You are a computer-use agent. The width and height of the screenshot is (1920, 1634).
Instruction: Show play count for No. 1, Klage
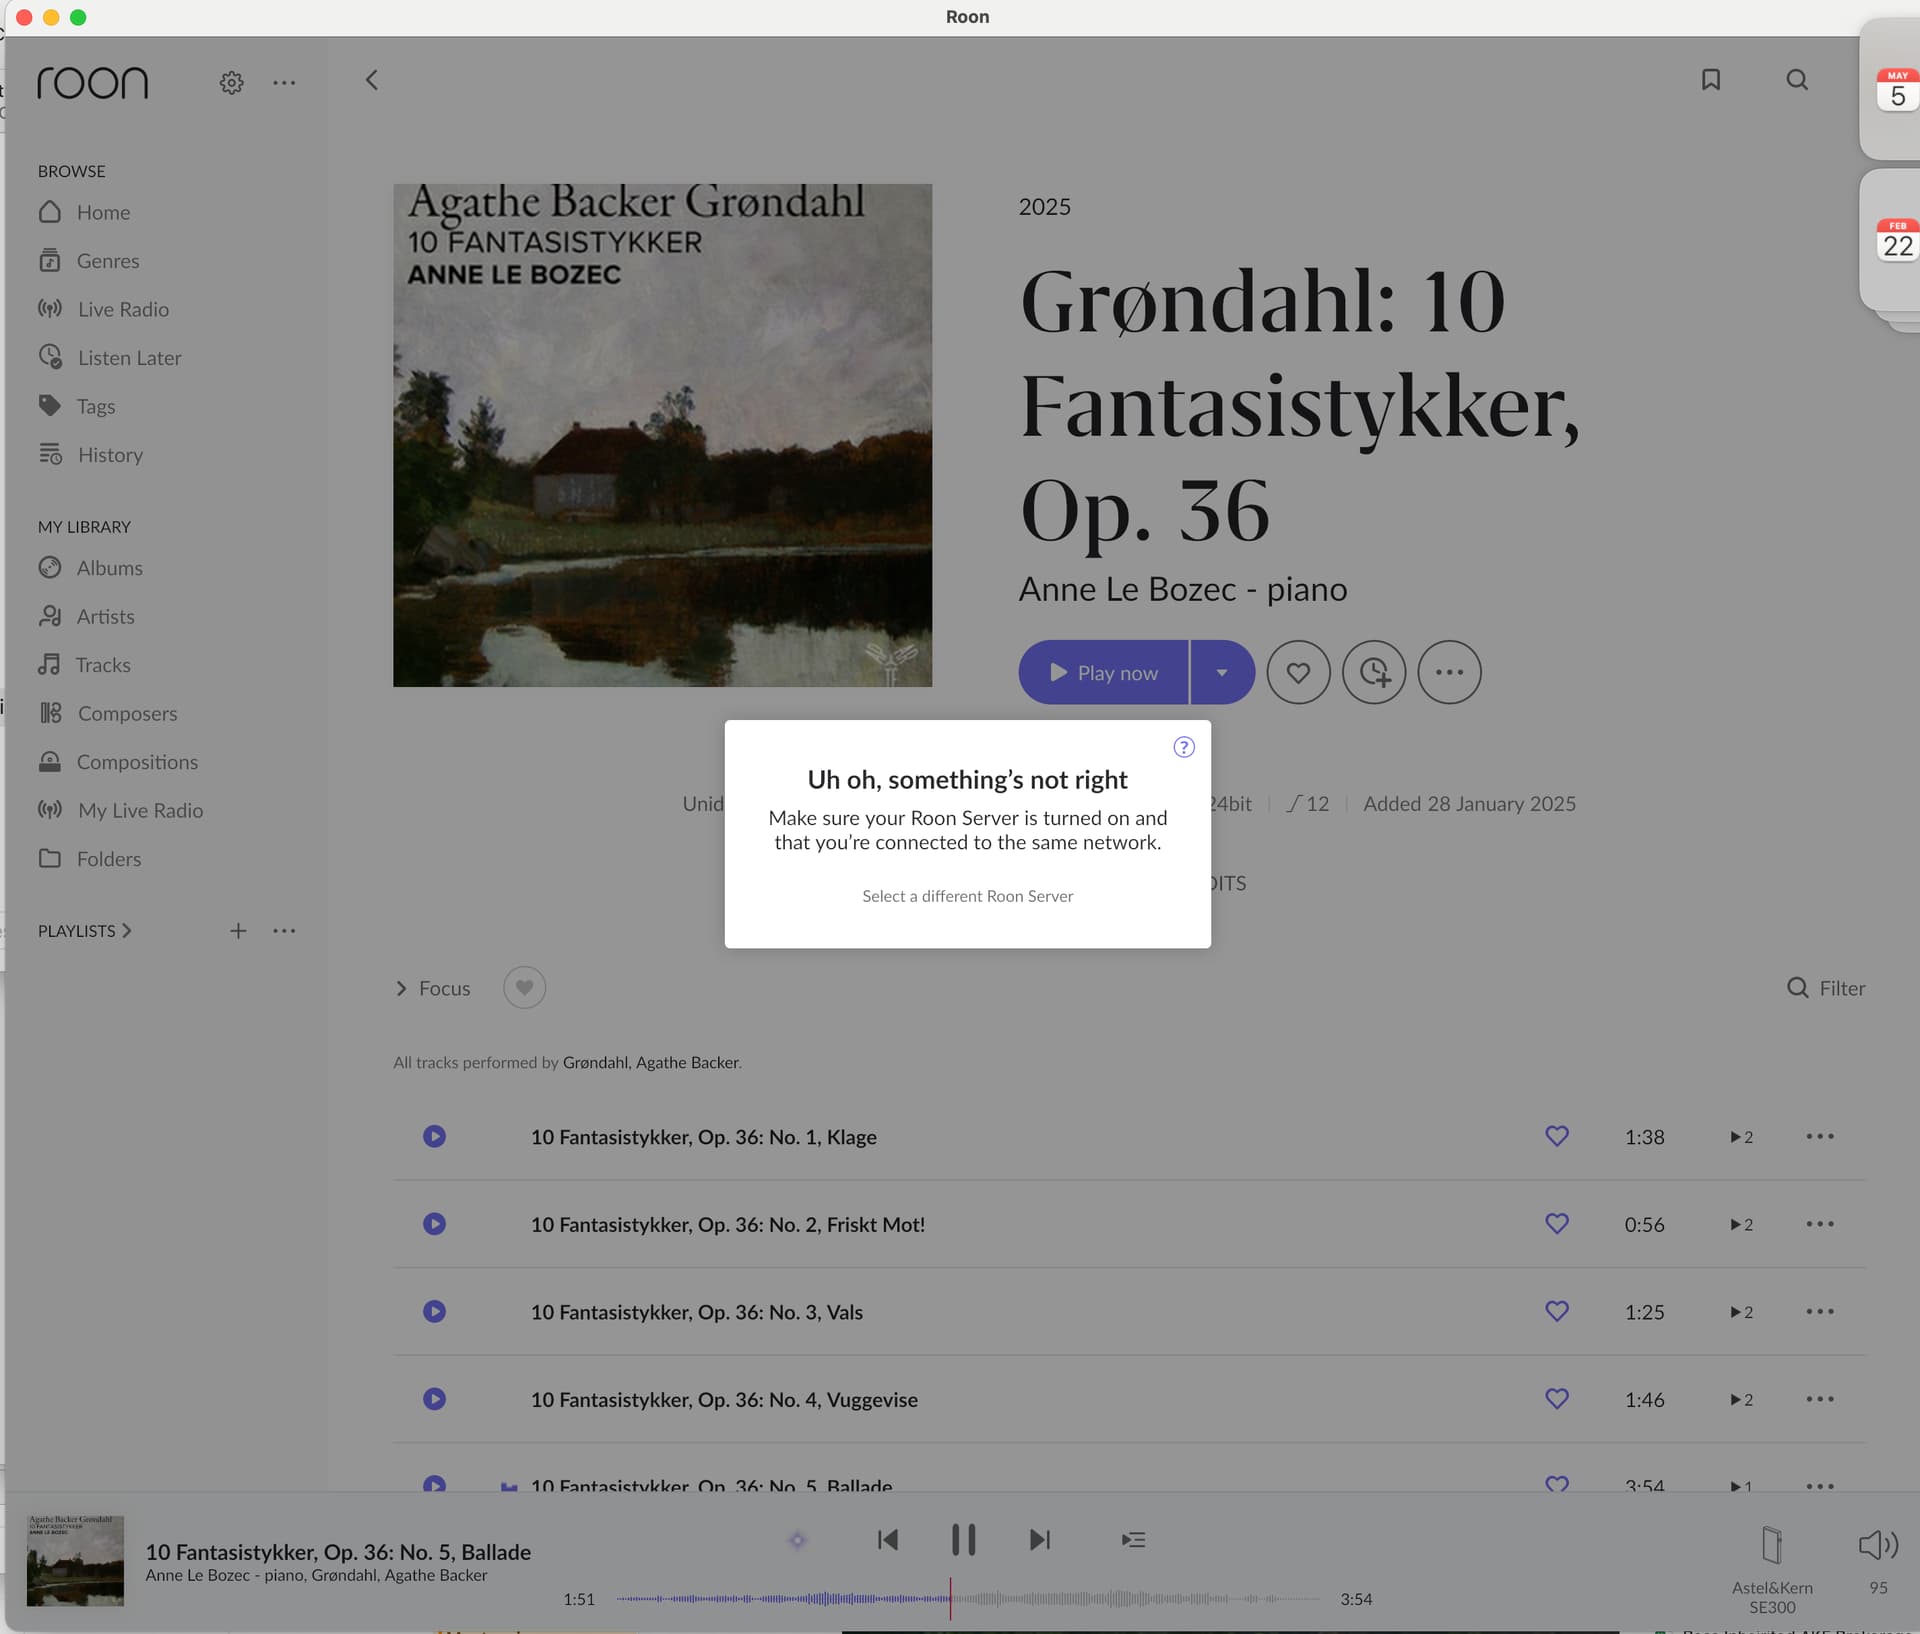(1741, 1137)
